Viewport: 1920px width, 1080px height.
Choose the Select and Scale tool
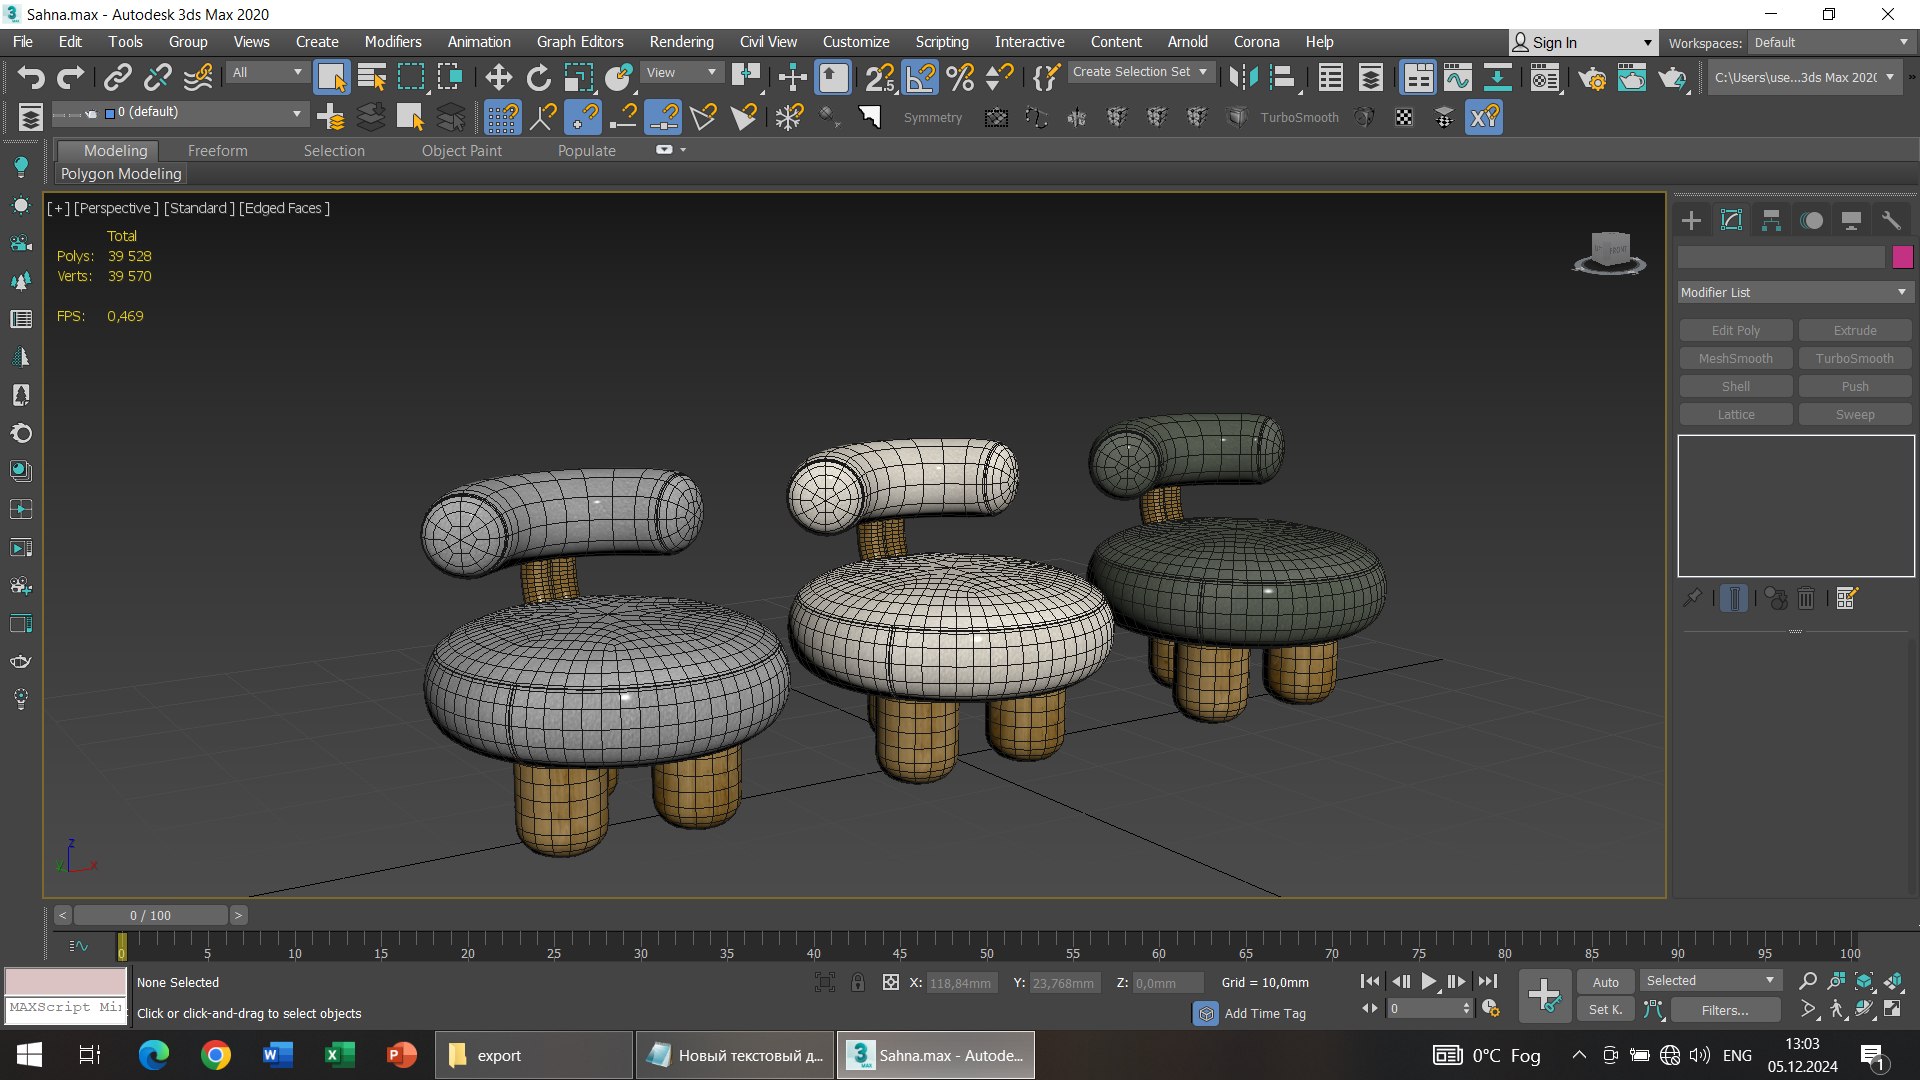pos(578,77)
